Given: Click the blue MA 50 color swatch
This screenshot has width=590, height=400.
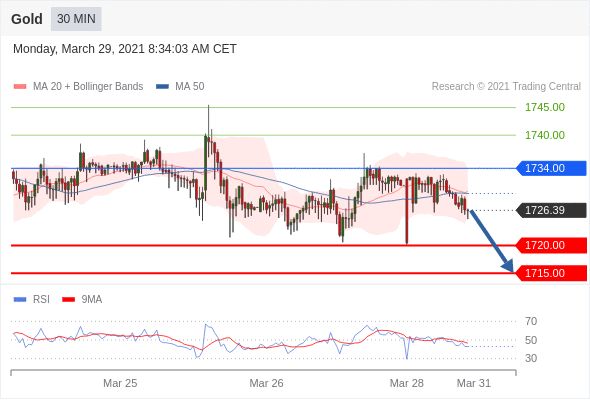Looking at the screenshot, I should point(163,87).
